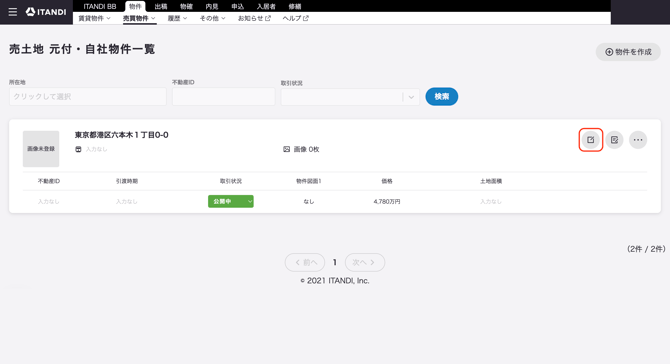Viewport: 670px width, 364px height.
Task: Expand the 賃貸物件 dropdown menu
Action: 94,18
